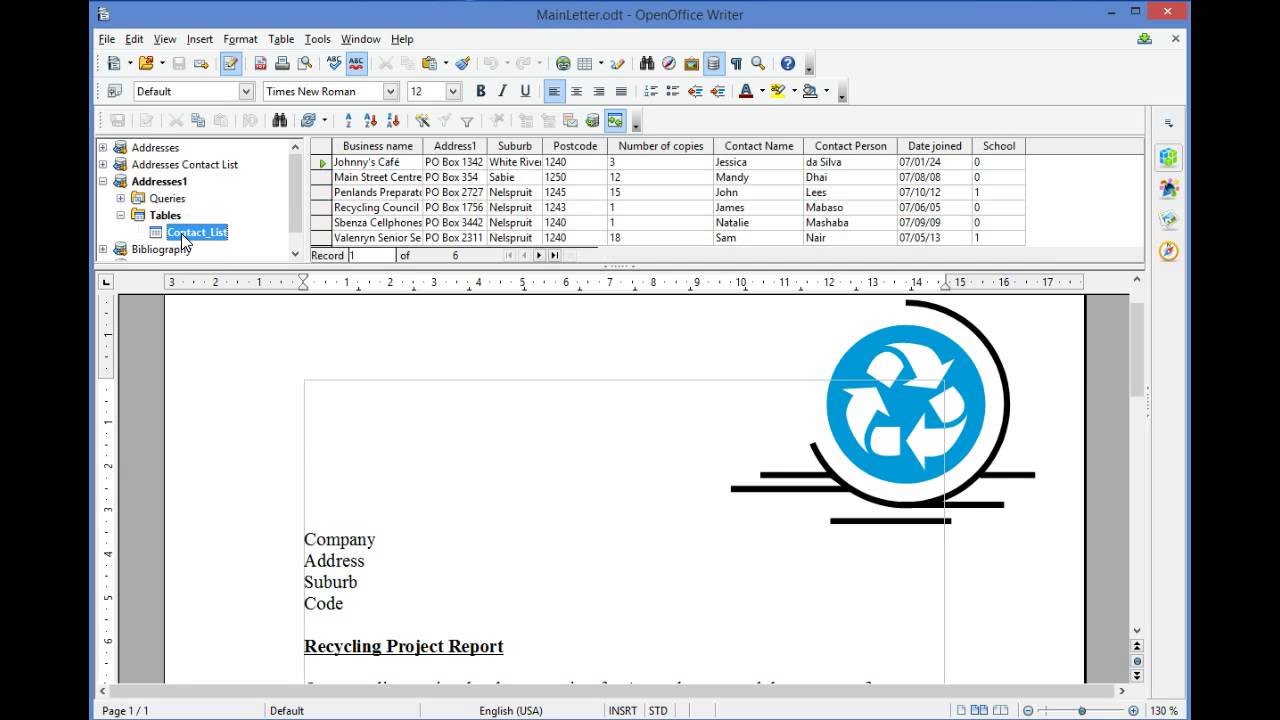This screenshot has height=720, width=1280.
Task: Click the Increase Indent icon
Action: click(717, 91)
